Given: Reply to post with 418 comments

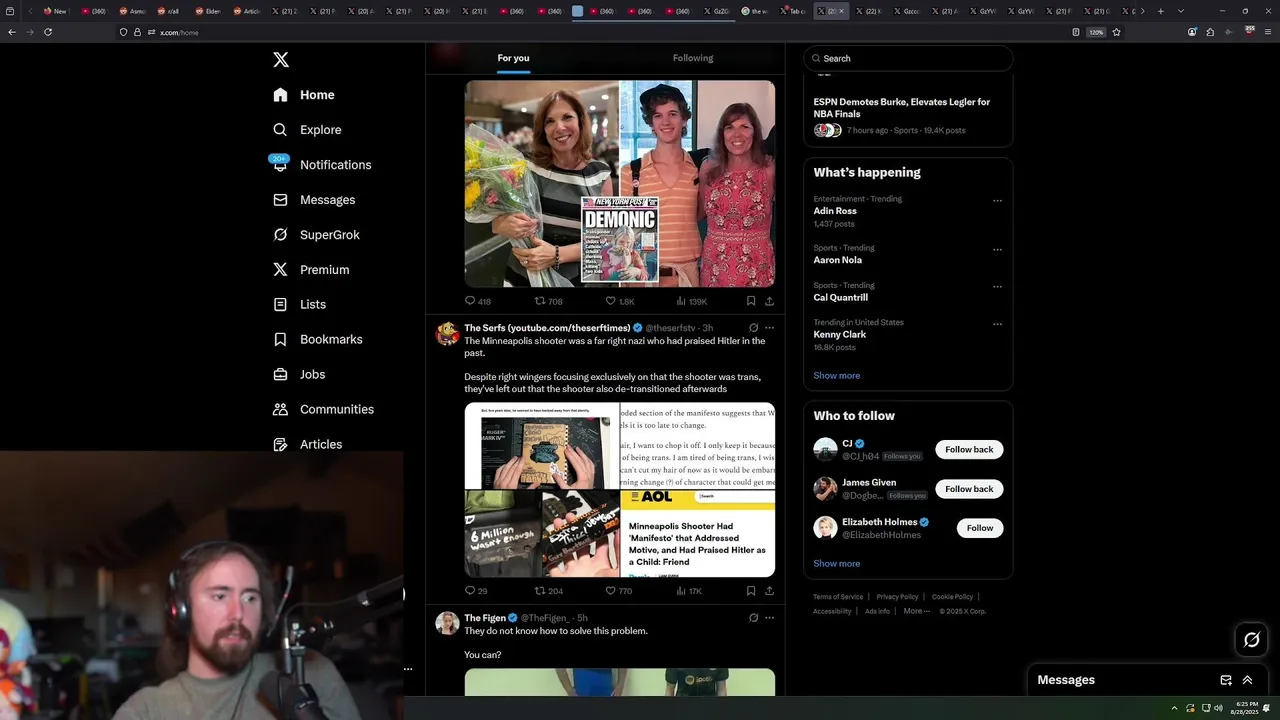Looking at the screenshot, I should 477,301.
